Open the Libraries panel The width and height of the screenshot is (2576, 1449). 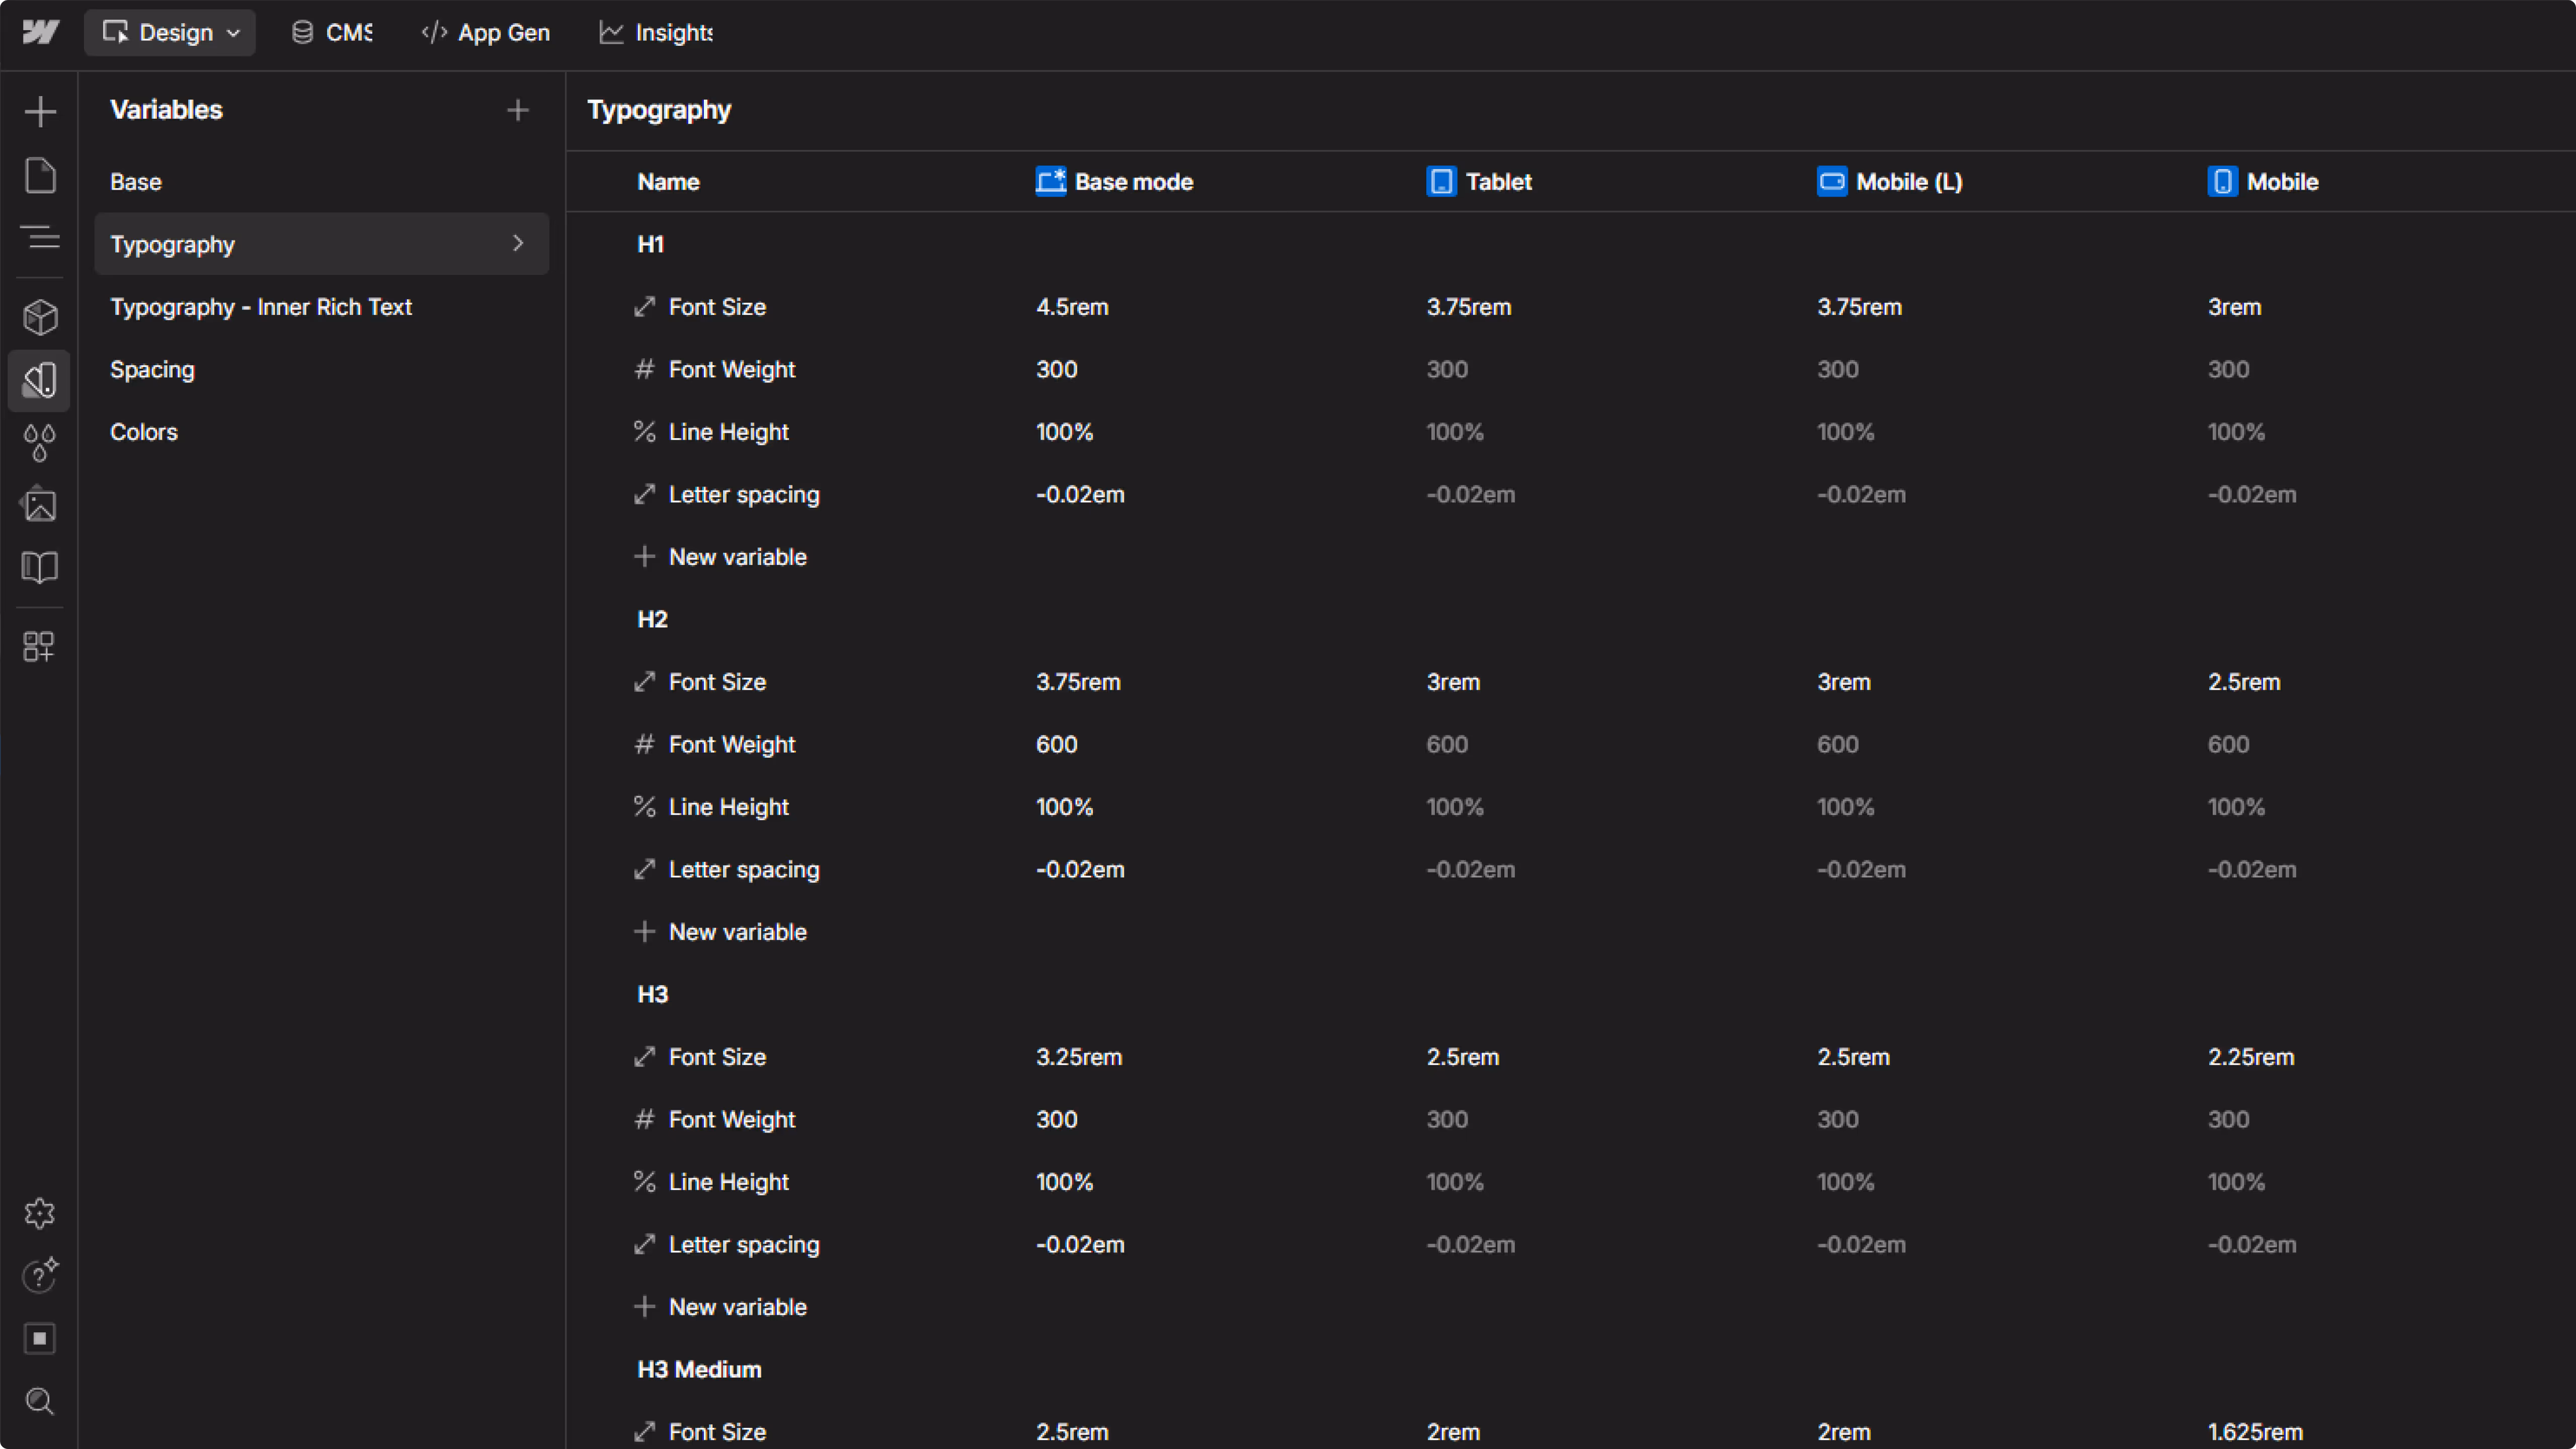(x=40, y=567)
